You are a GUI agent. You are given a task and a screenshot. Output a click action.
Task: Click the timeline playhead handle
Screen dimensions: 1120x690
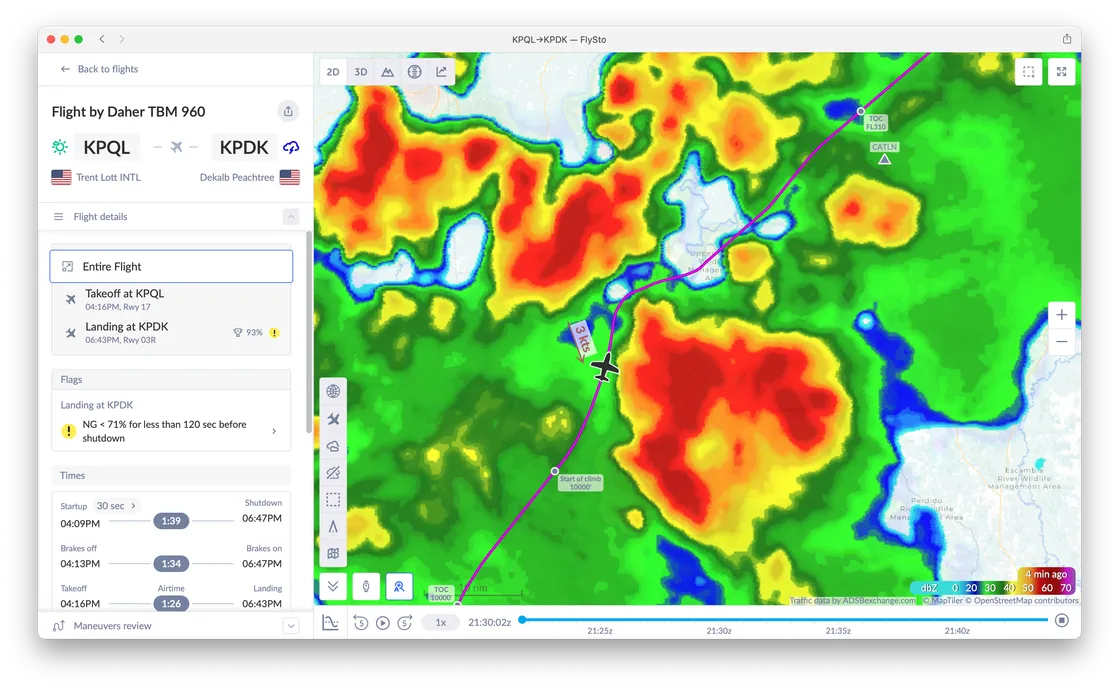[x=522, y=619]
